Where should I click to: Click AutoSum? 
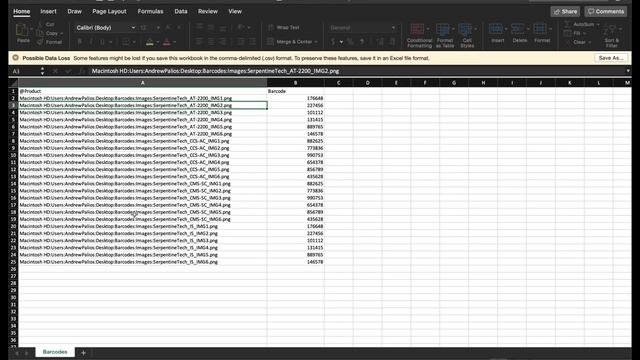tap(582, 24)
